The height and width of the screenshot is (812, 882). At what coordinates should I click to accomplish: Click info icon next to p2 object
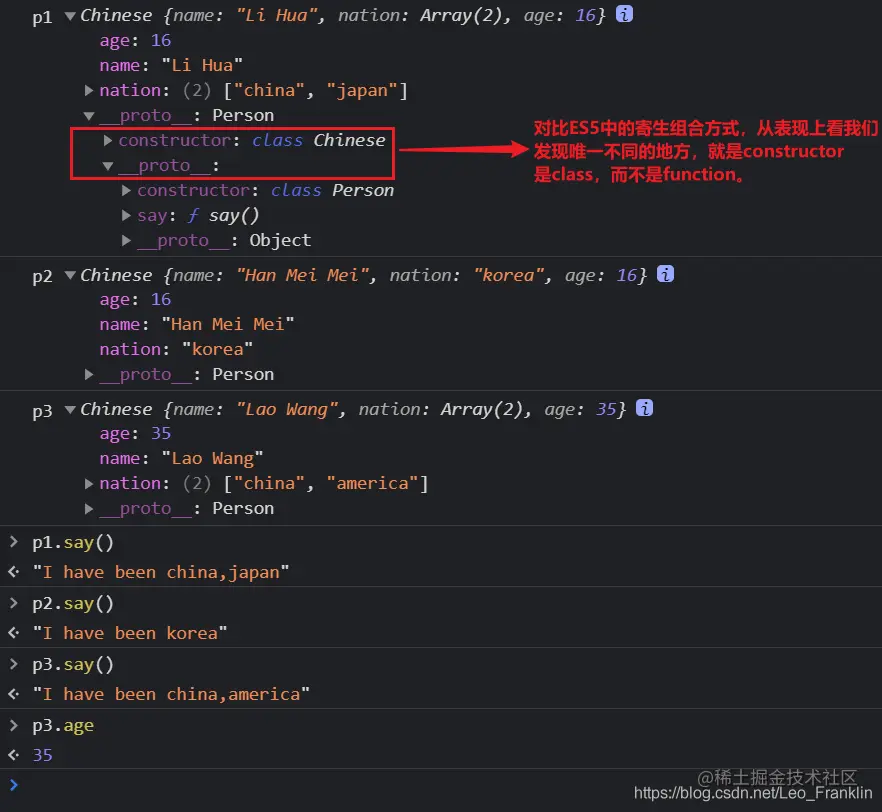[x=665, y=274]
